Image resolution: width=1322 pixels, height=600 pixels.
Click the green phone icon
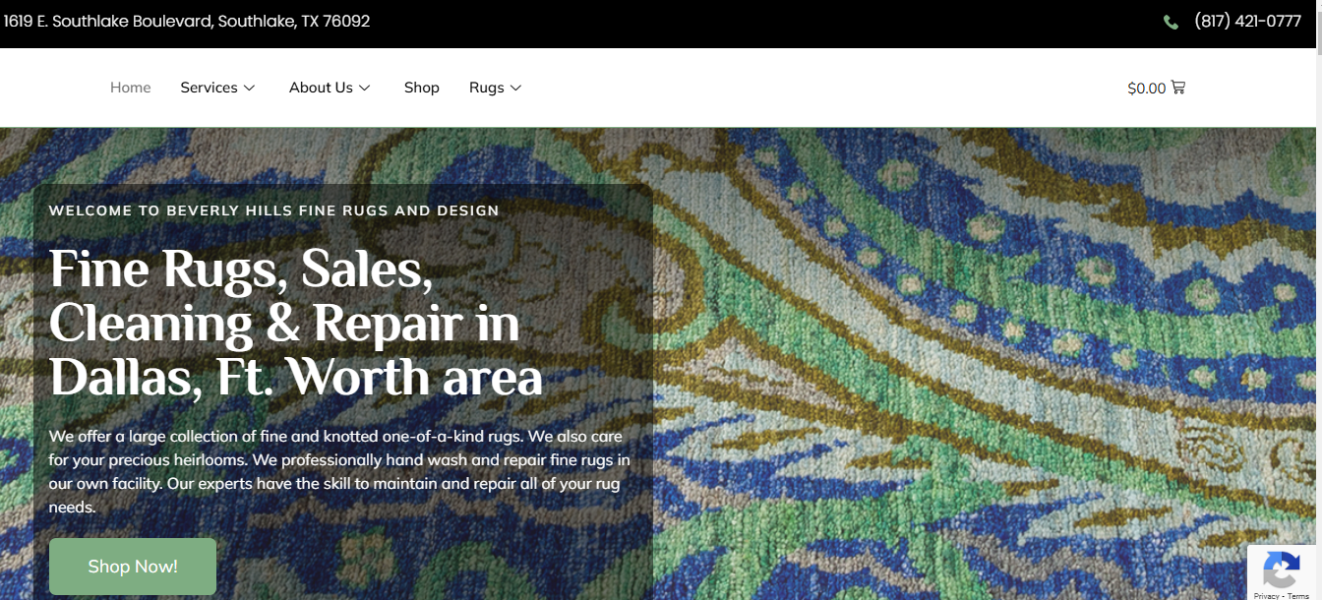(x=1171, y=22)
